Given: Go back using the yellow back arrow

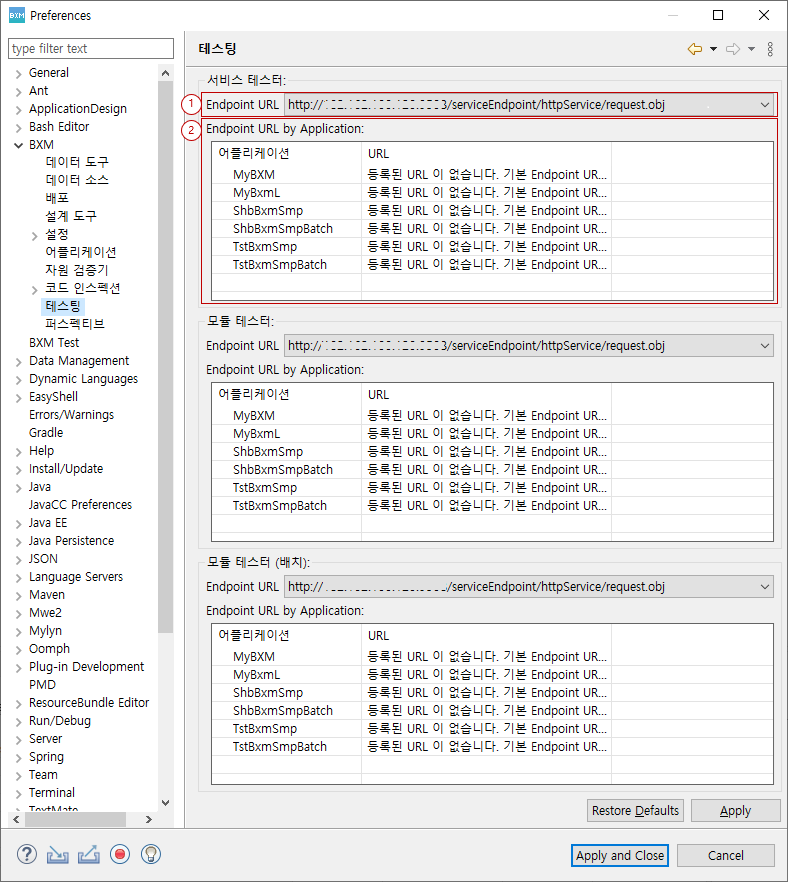Looking at the screenshot, I should click(695, 49).
